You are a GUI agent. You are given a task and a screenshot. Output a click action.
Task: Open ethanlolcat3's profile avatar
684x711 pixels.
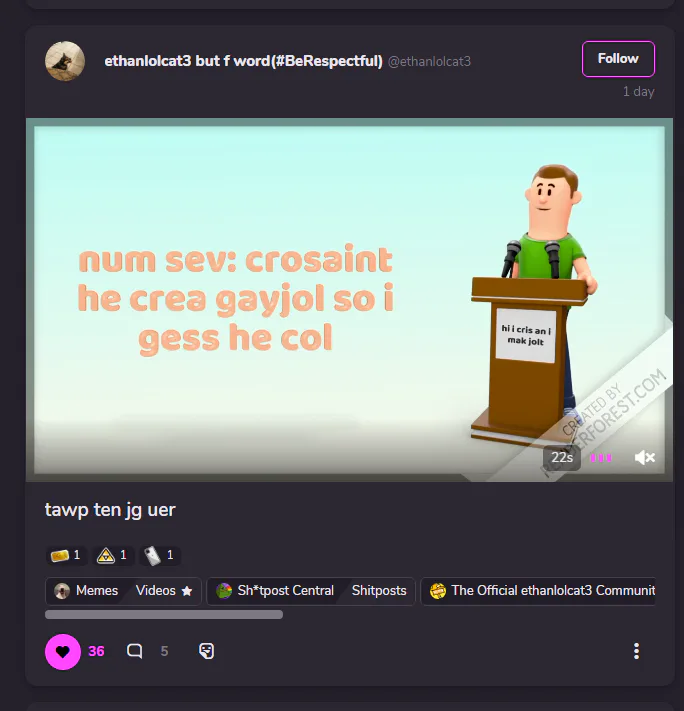(x=65, y=61)
